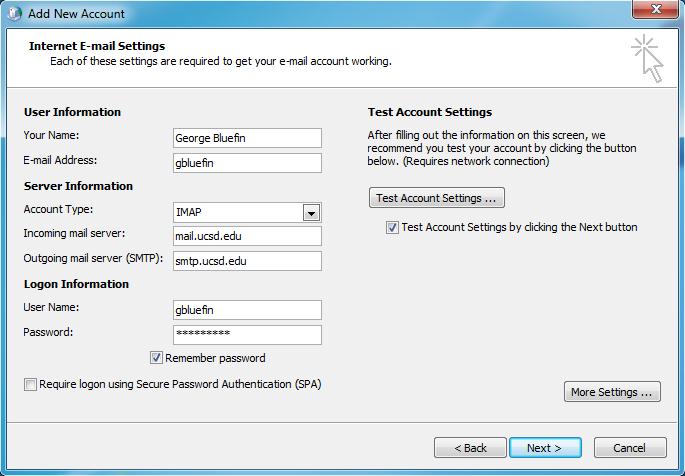
Task: Close the Add New Account dialog
Action: tap(655, 9)
